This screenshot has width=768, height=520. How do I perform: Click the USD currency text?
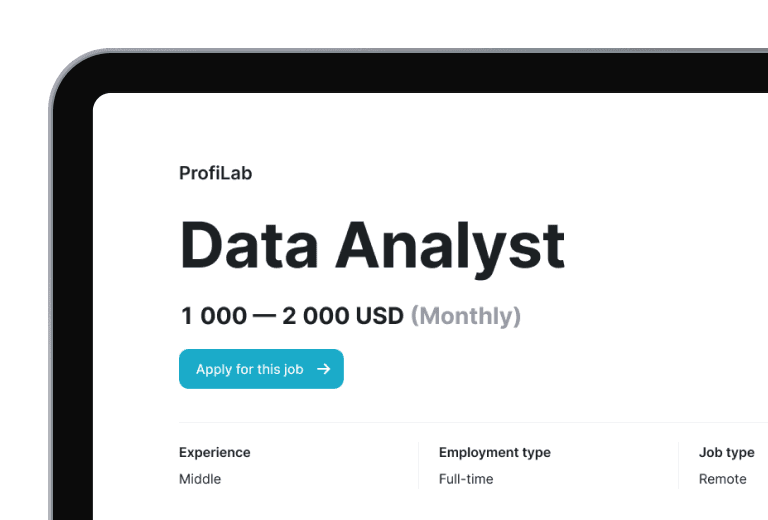click(380, 317)
